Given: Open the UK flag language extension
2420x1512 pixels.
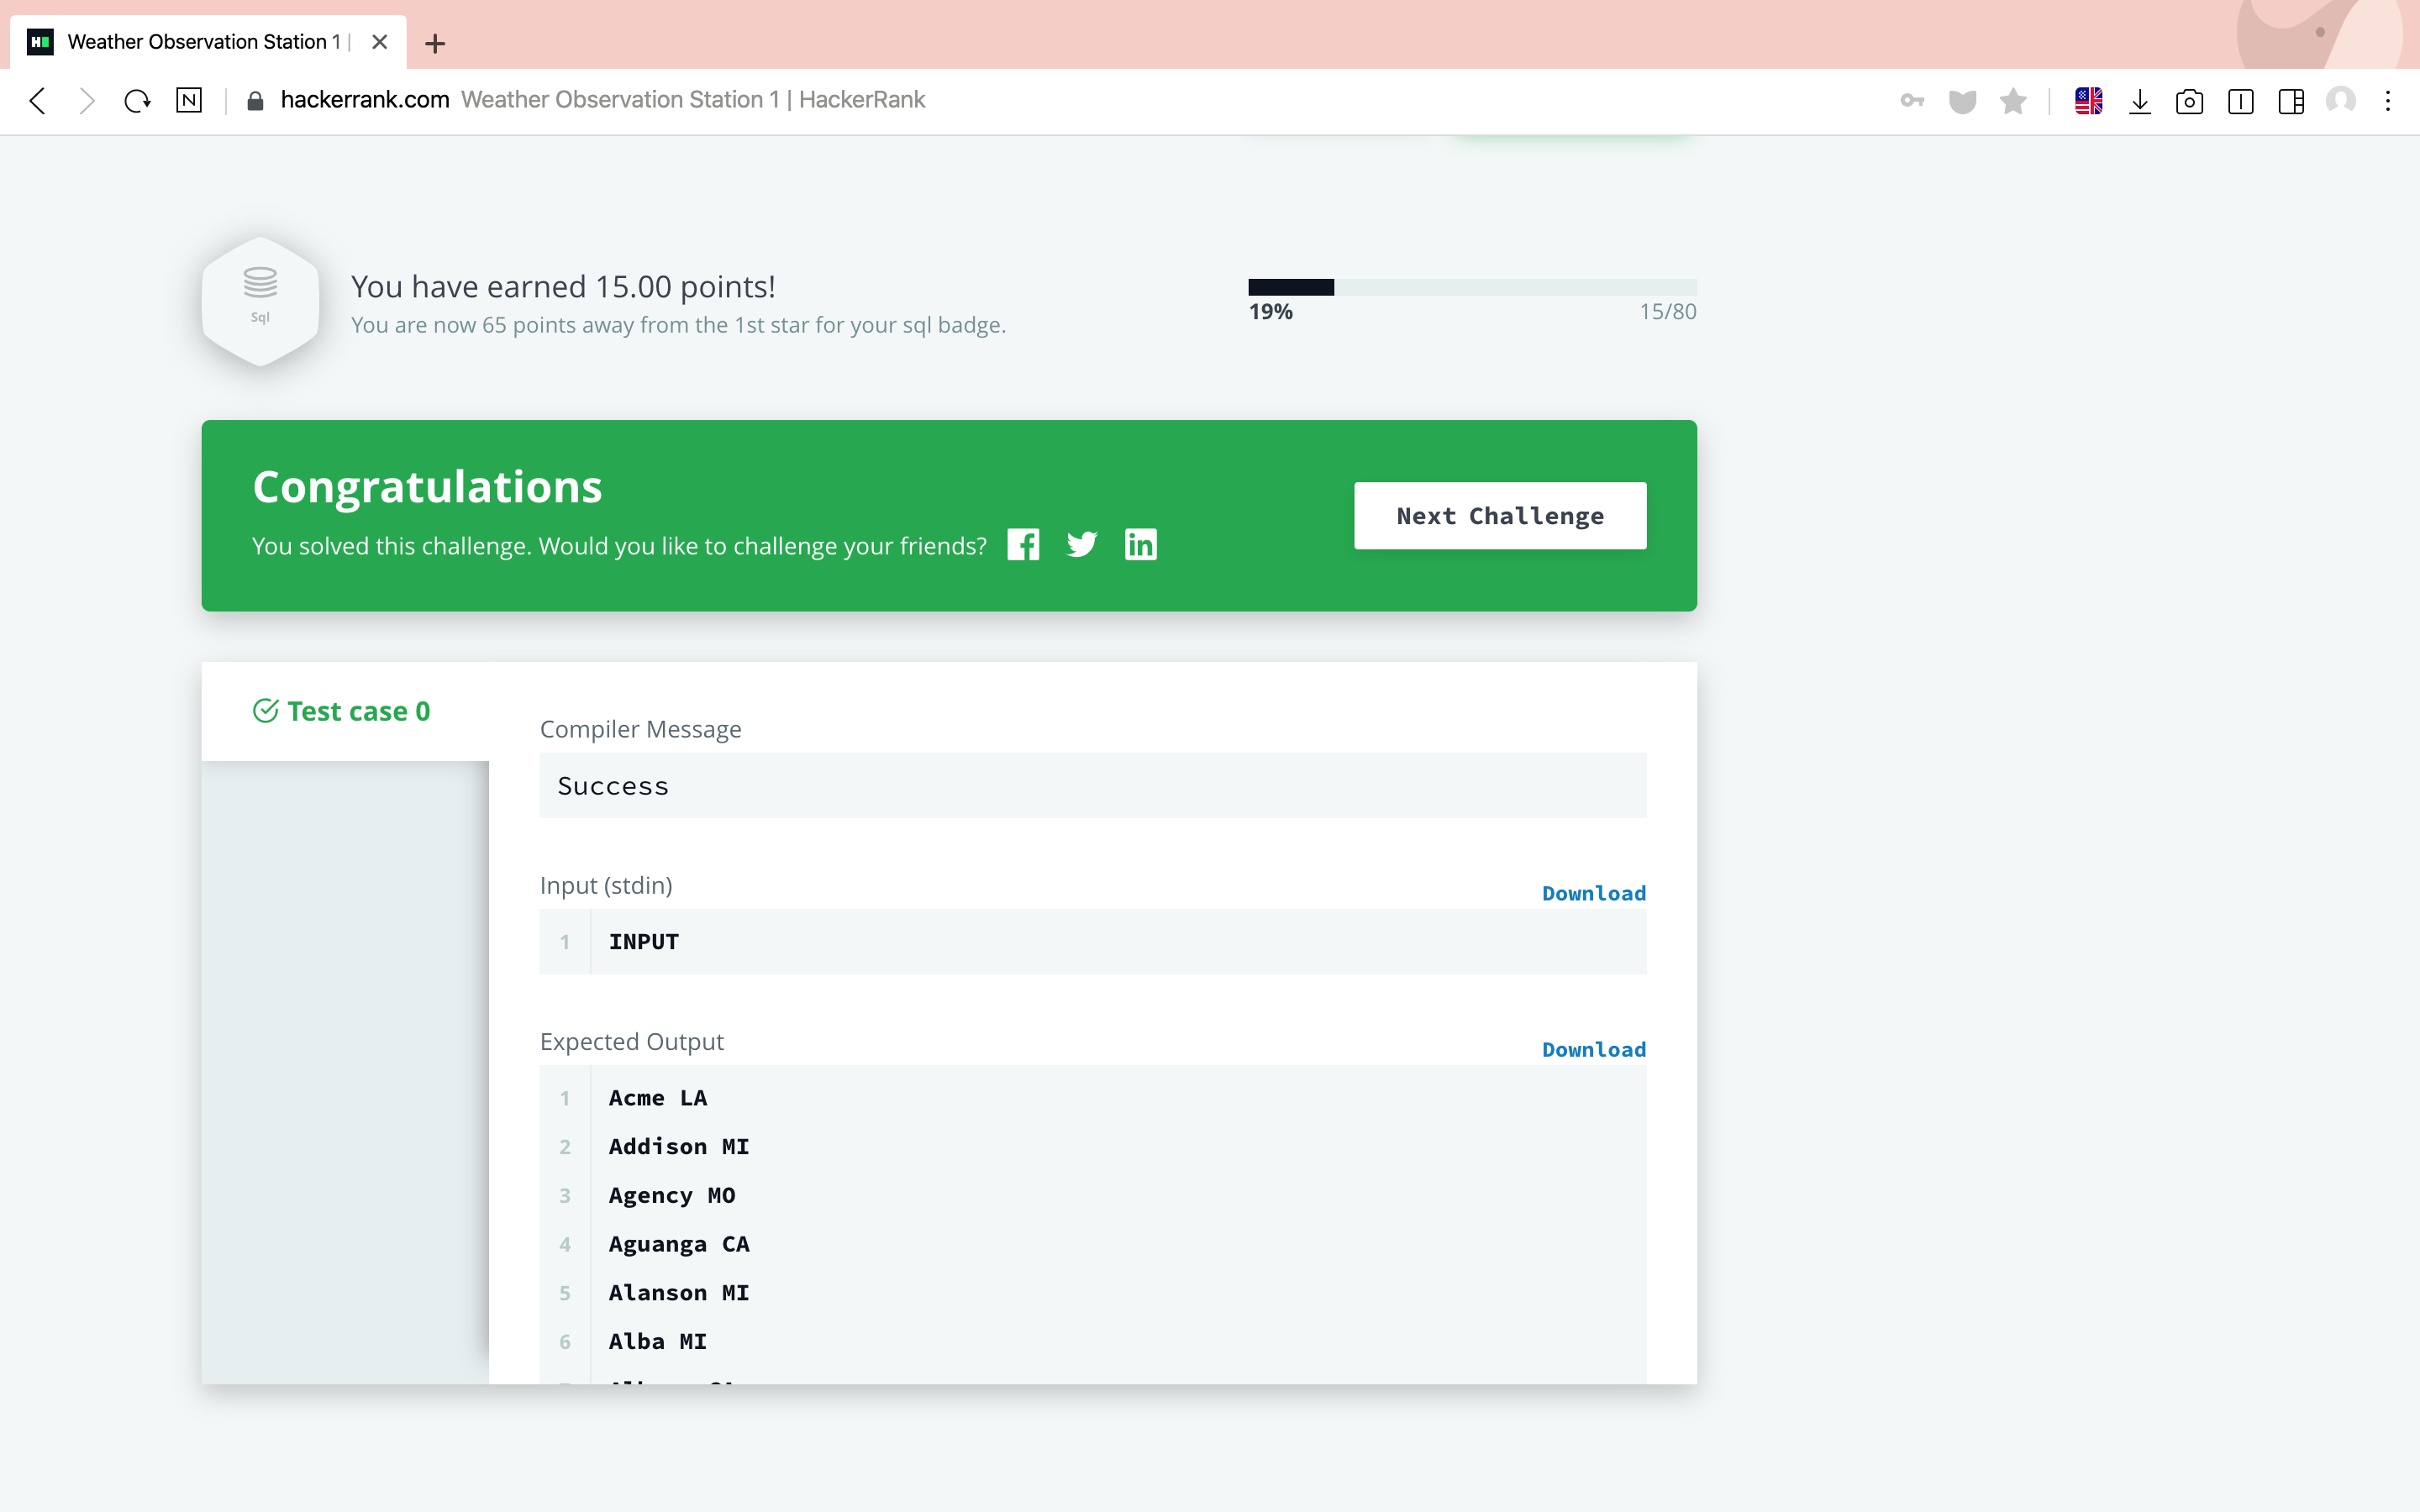Looking at the screenshot, I should pyautogui.click(x=2088, y=101).
